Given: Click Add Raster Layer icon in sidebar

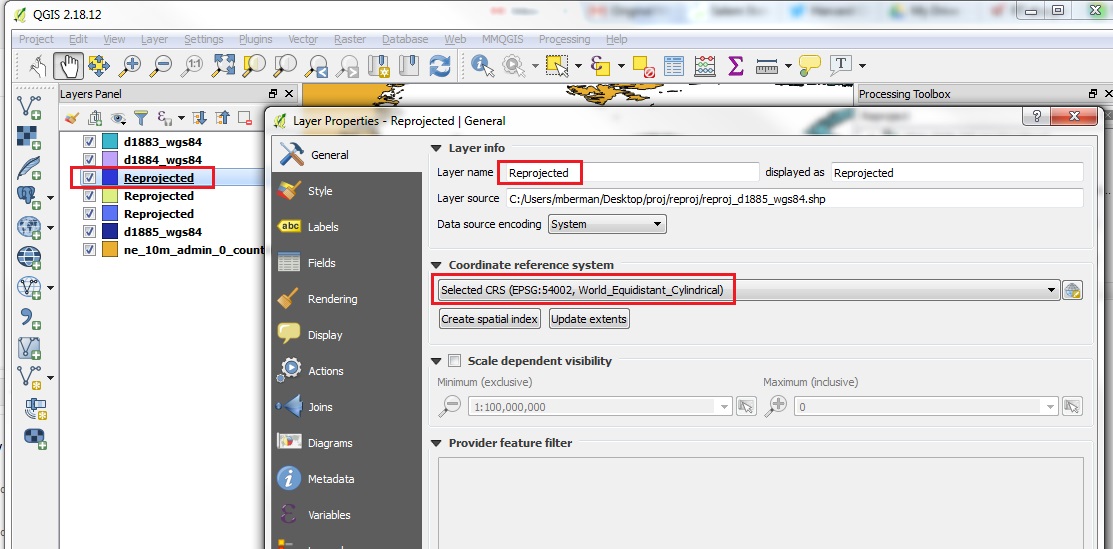Looking at the screenshot, I should (30, 136).
